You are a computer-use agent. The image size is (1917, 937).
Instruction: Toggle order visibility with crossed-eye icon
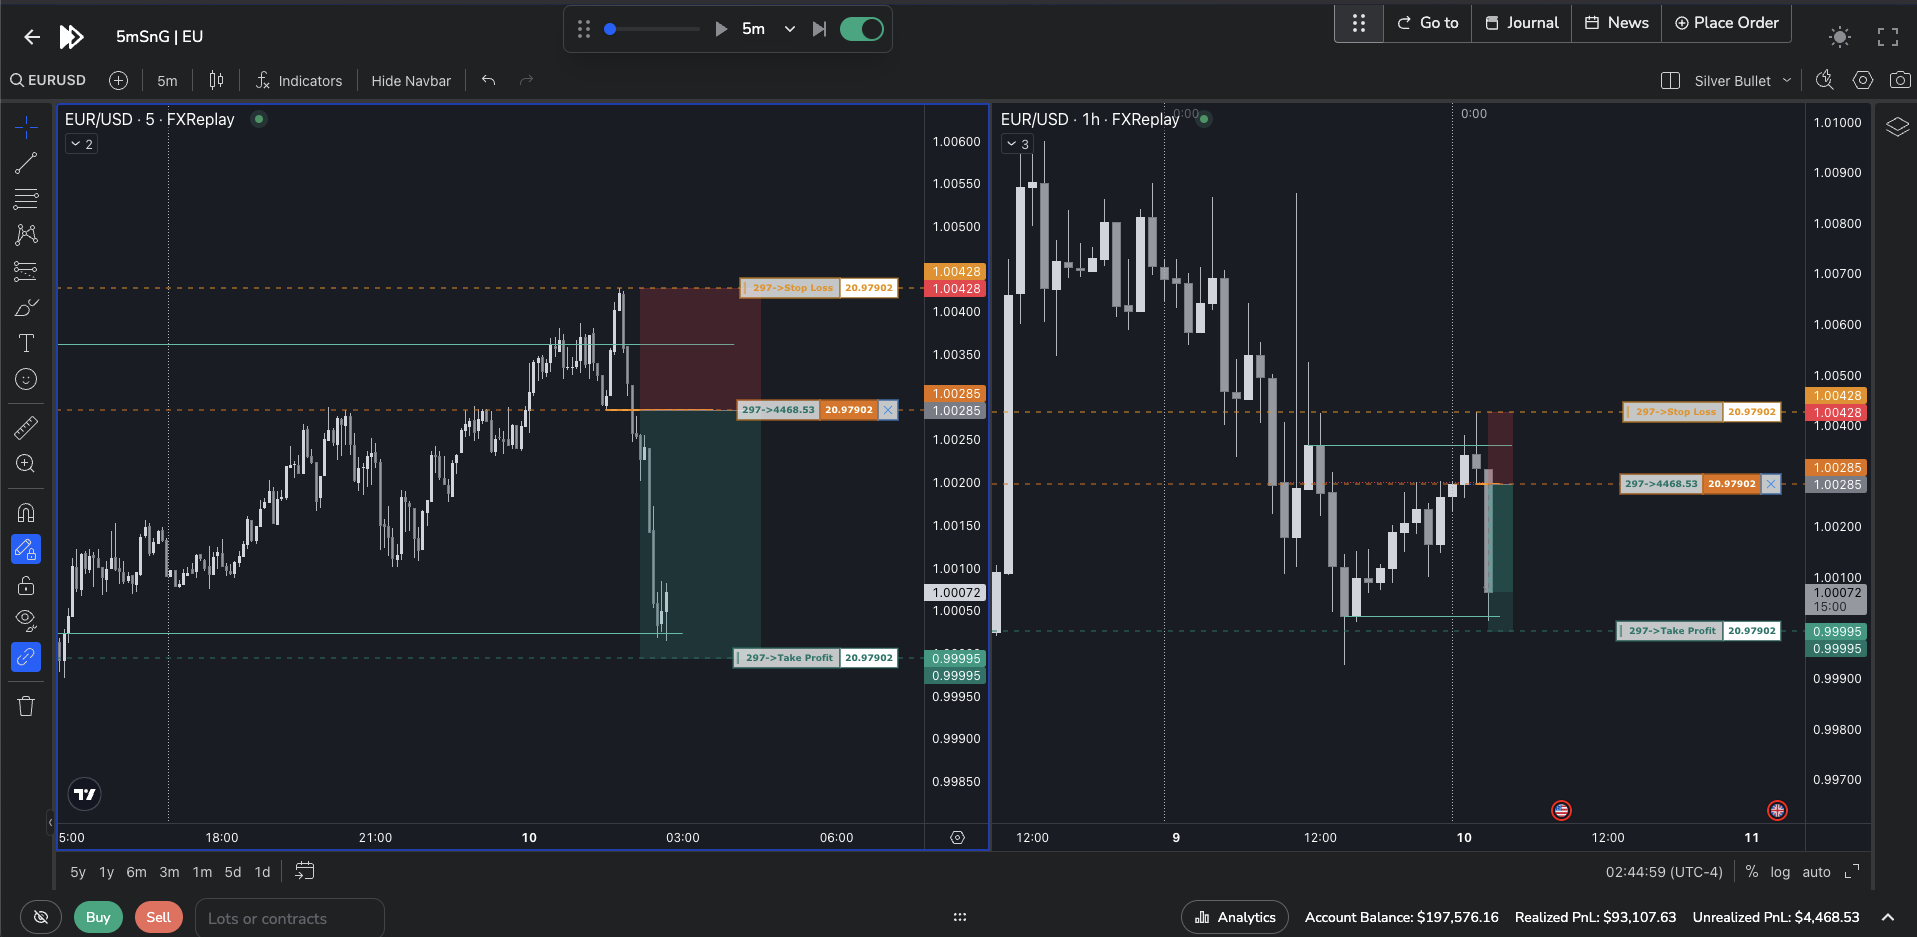click(41, 916)
